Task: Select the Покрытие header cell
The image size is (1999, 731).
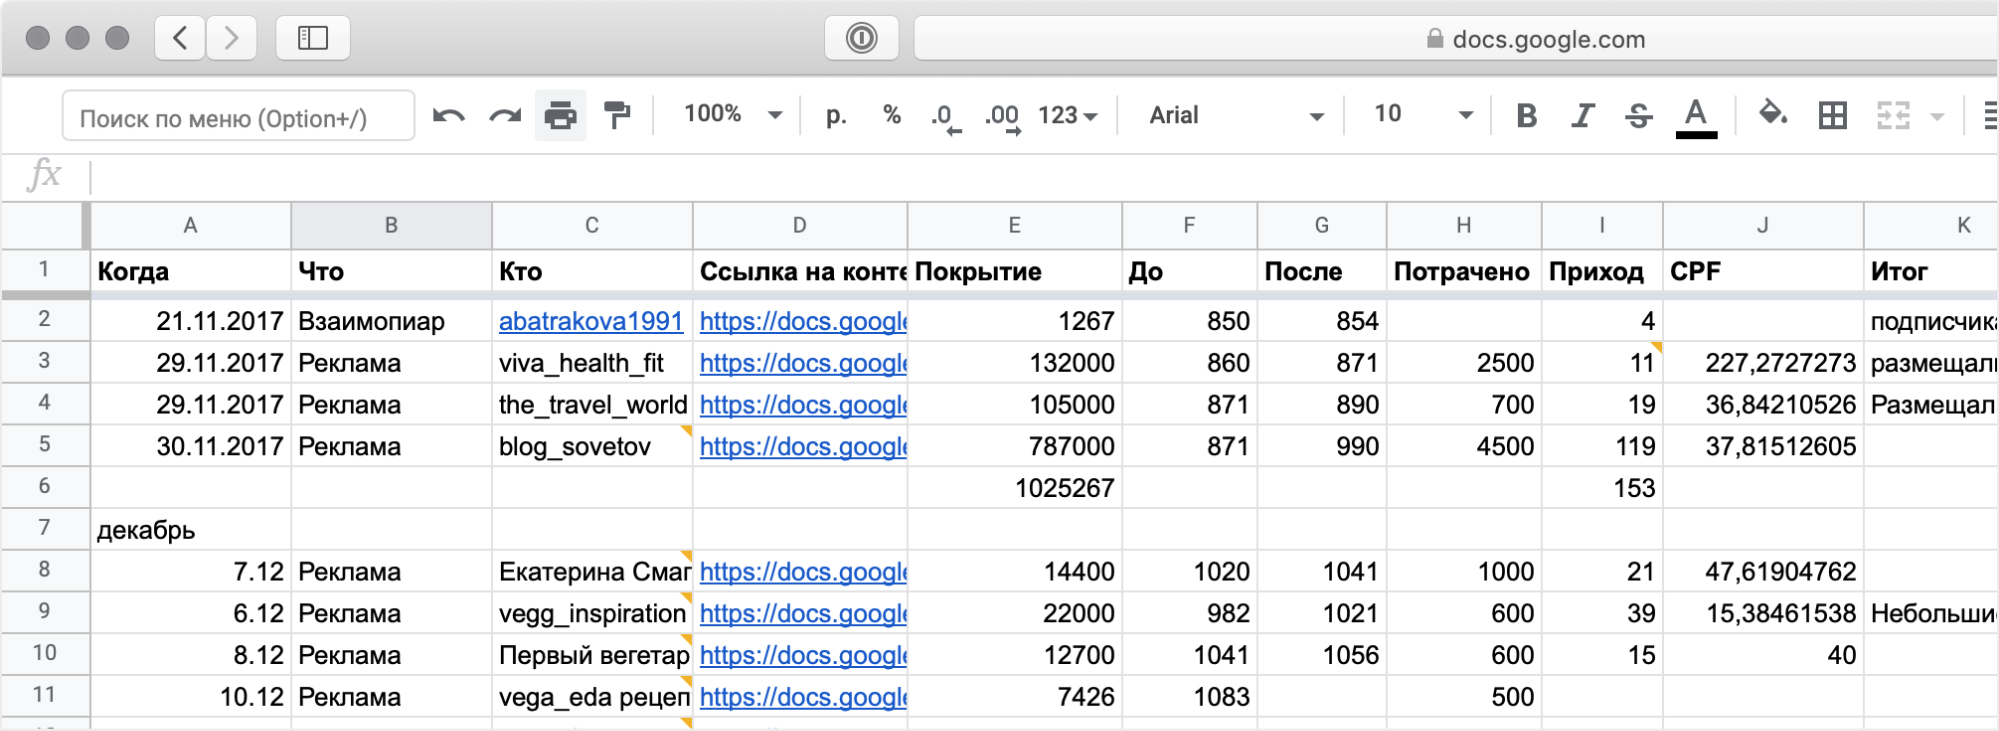Action: (x=1015, y=272)
